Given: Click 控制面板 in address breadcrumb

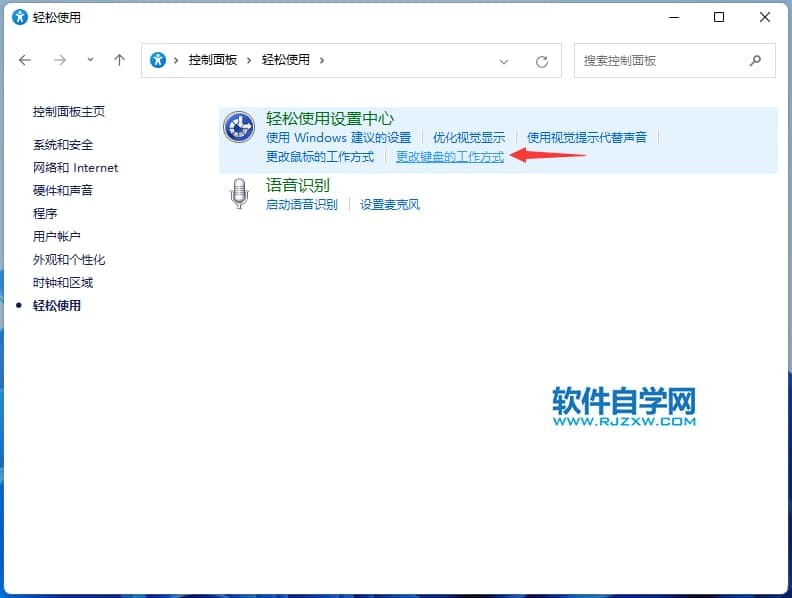Looking at the screenshot, I should click(213, 60).
